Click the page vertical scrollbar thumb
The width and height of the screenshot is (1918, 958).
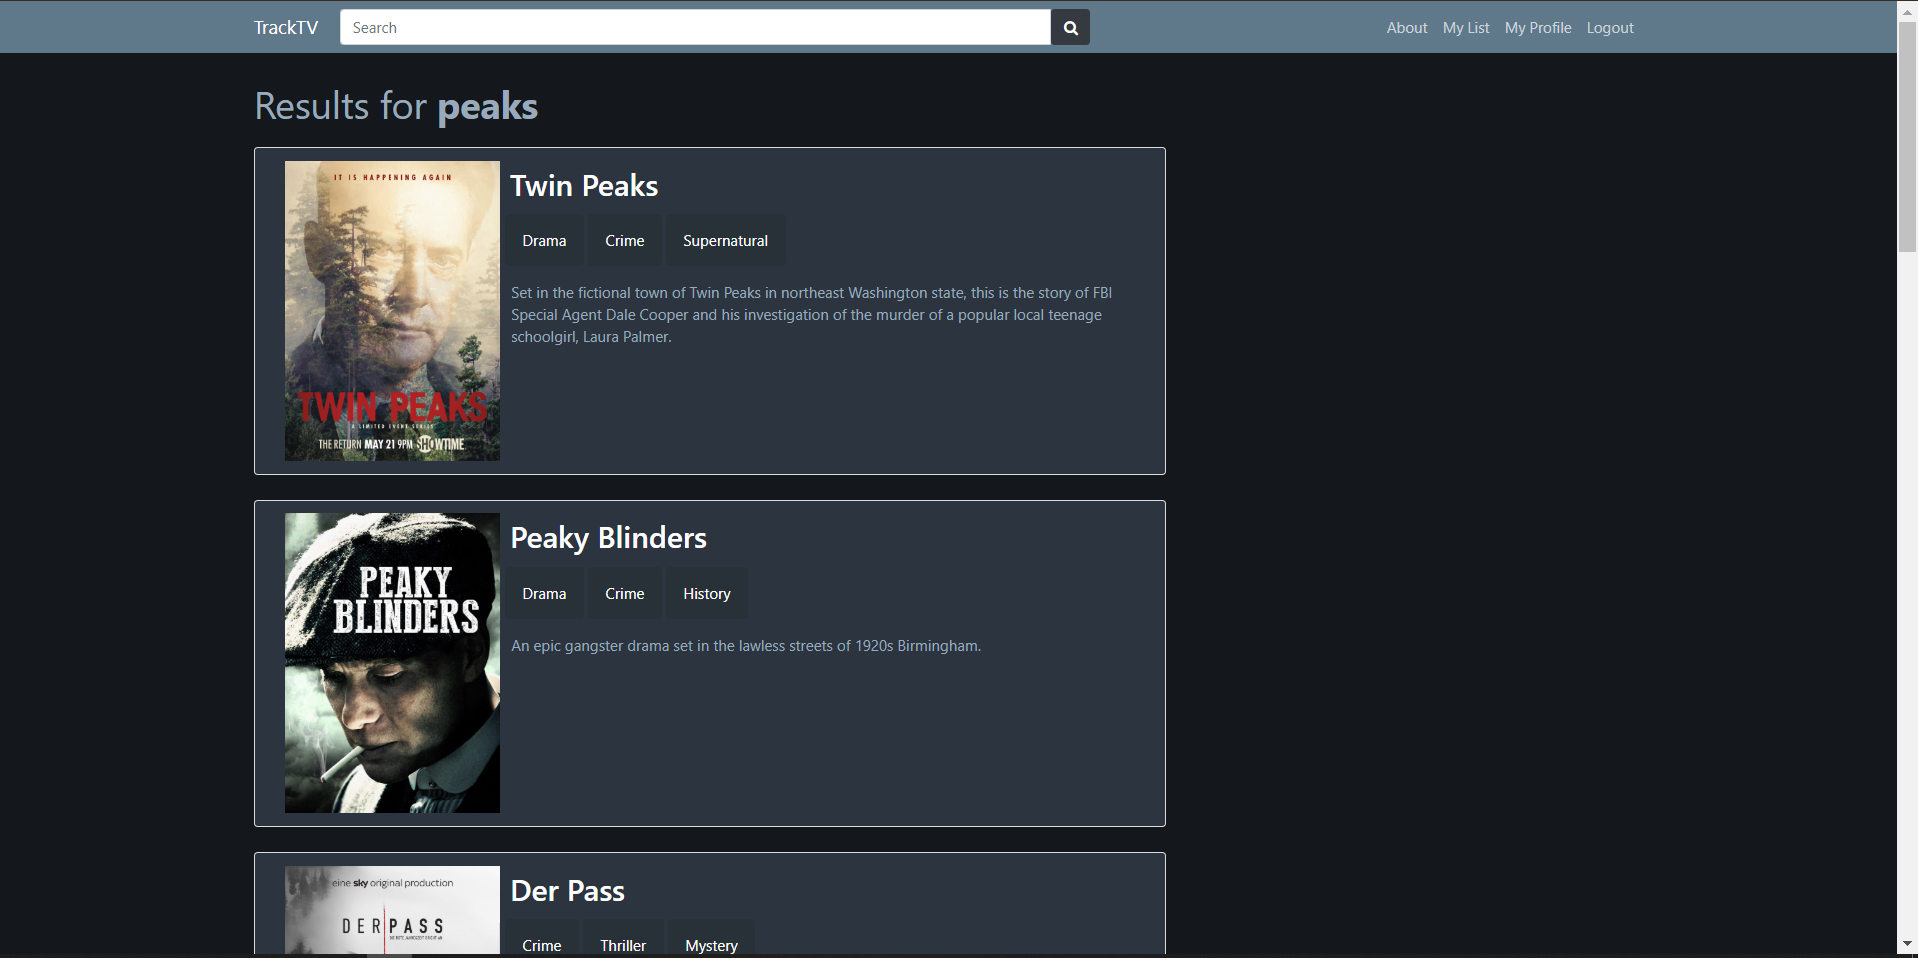pyautogui.click(x=1908, y=136)
